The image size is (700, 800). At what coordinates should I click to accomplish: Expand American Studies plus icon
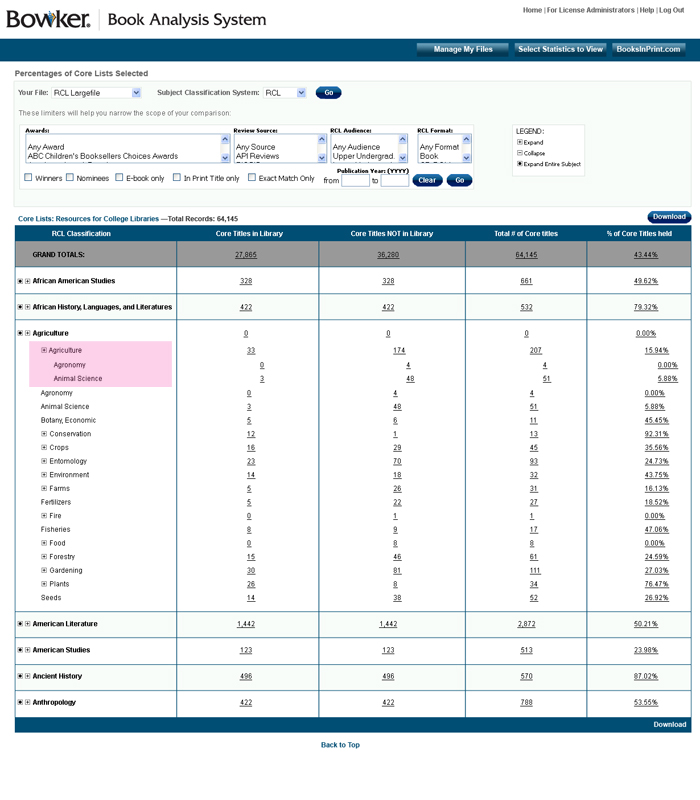28,650
